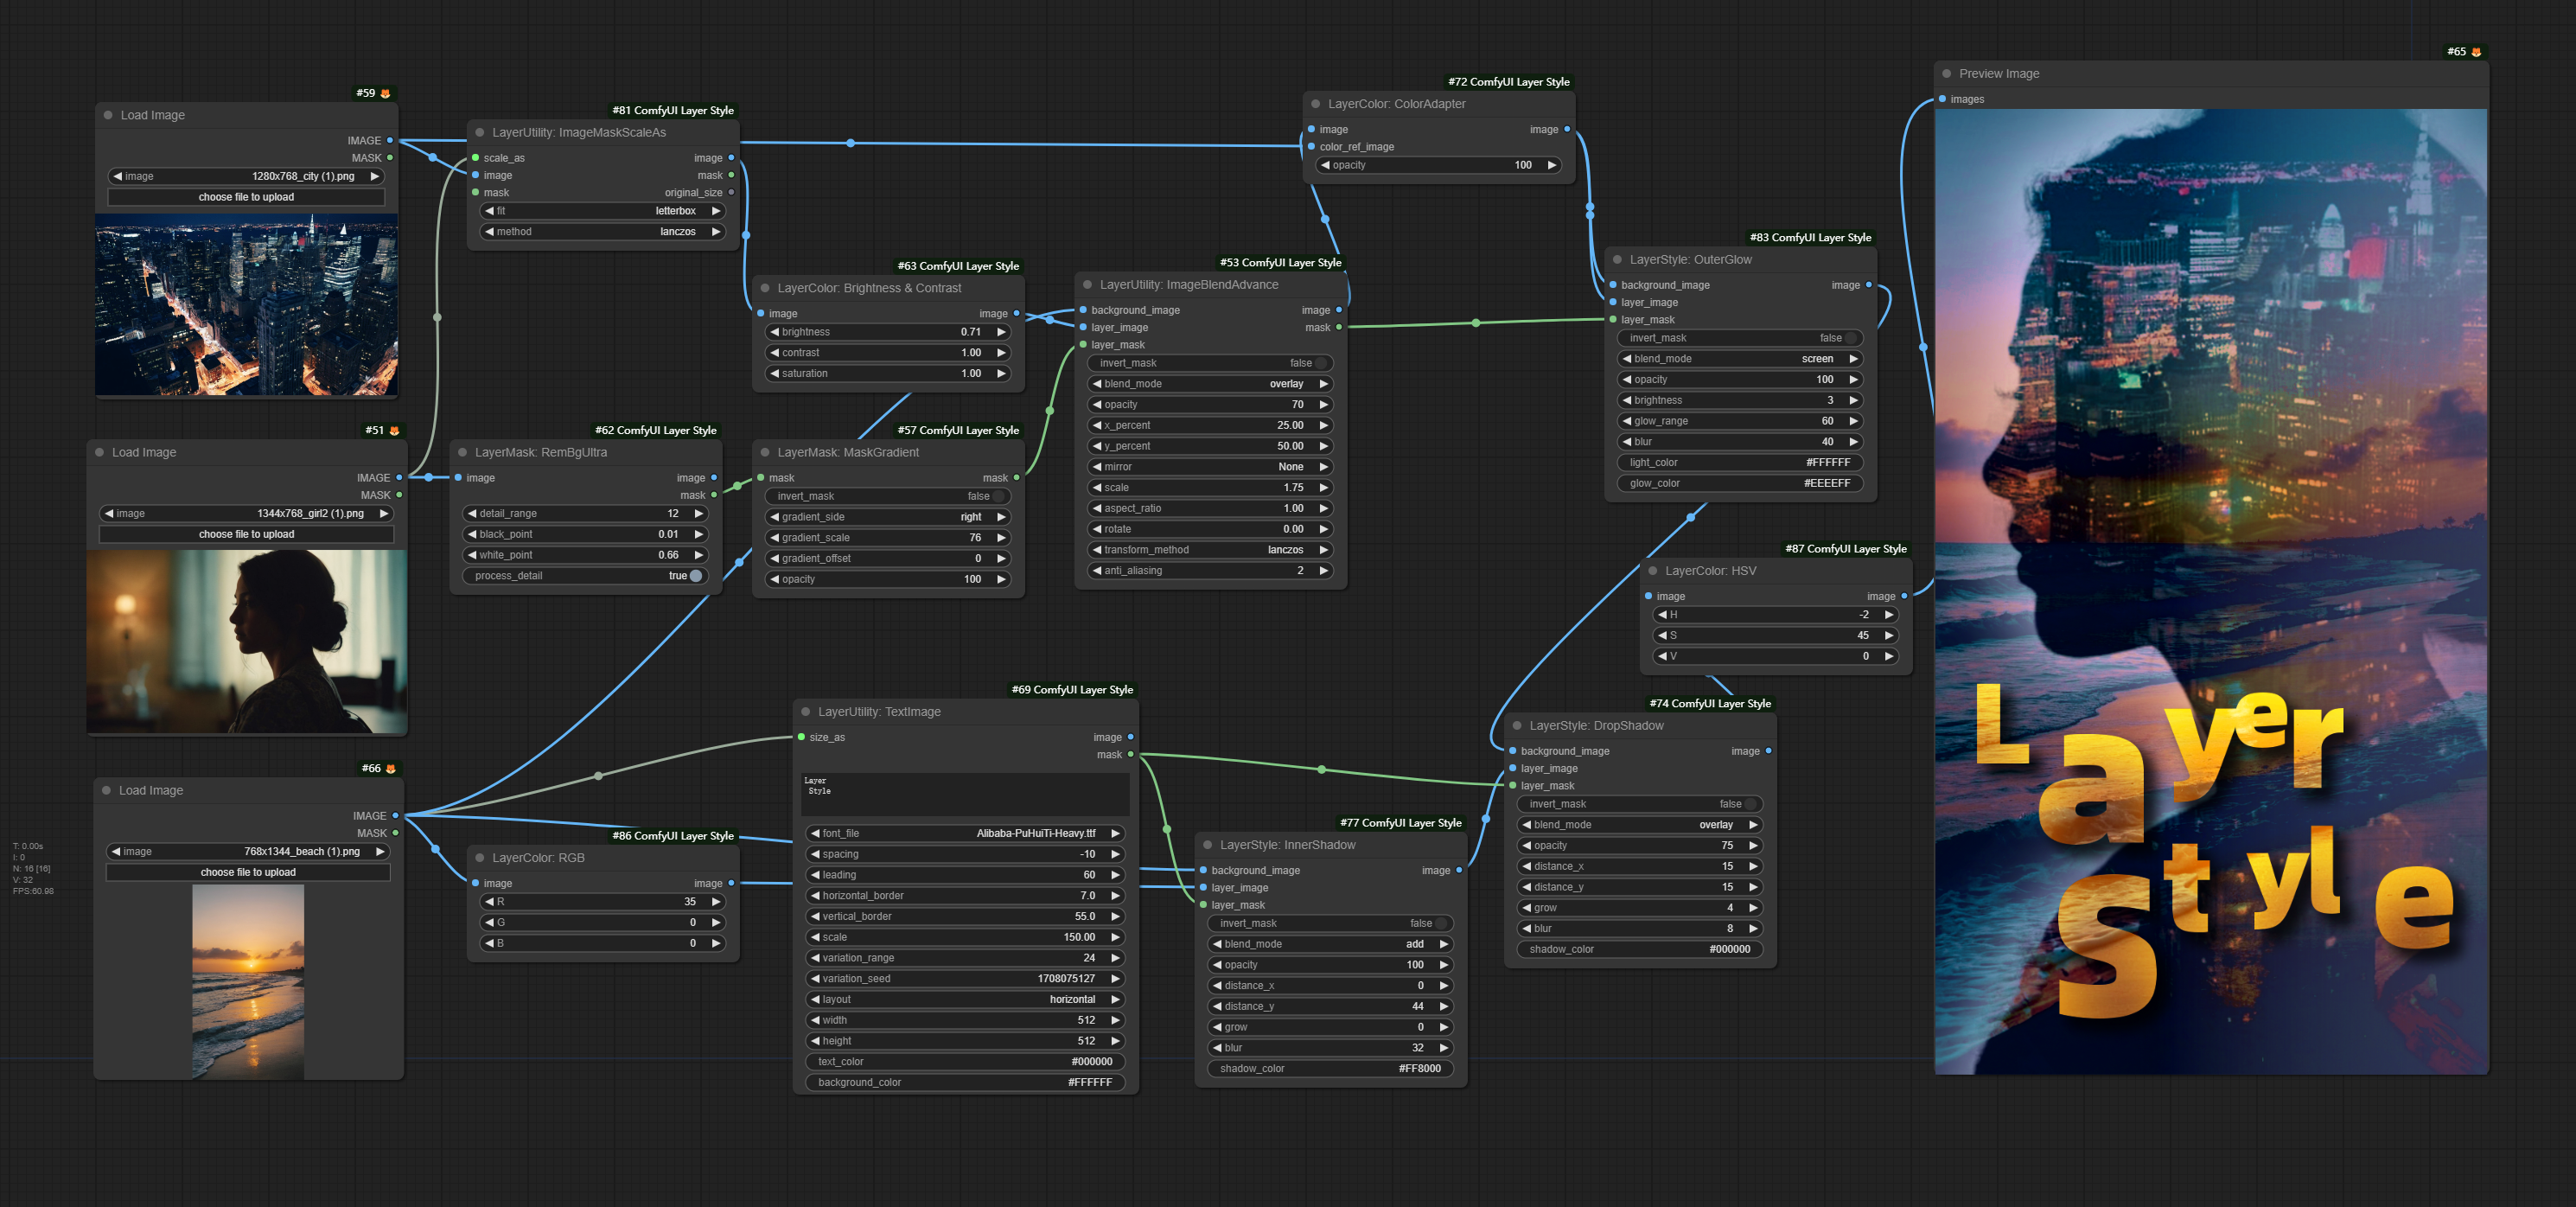This screenshot has width=2576, height=1207.
Task: Click the #81 ComfyUI Layer Style label
Action: tap(672, 111)
